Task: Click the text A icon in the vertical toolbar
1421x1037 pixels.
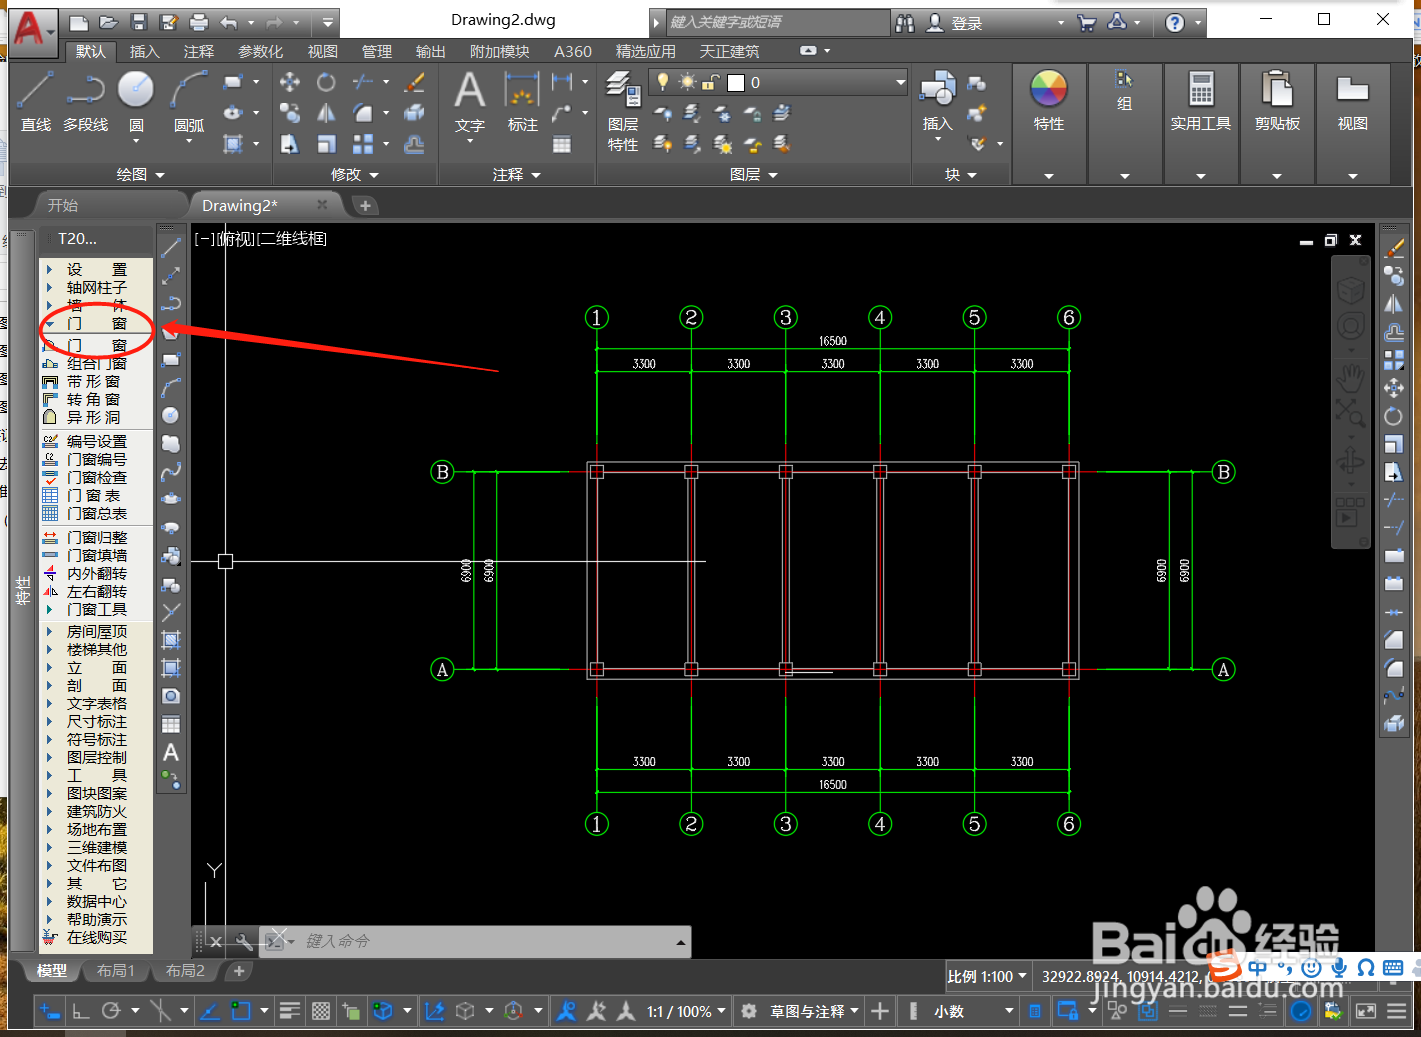Action: (x=171, y=752)
